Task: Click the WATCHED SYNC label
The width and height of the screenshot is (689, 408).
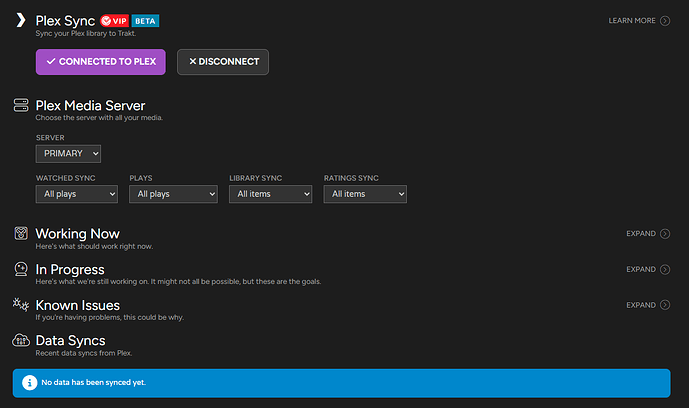Action: pyautogui.click(x=65, y=178)
